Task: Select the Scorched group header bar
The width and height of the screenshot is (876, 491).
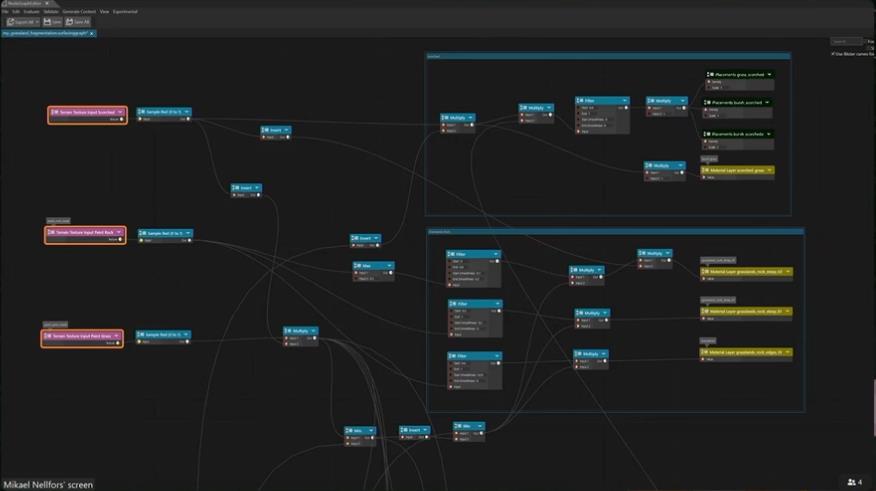Action: point(608,56)
